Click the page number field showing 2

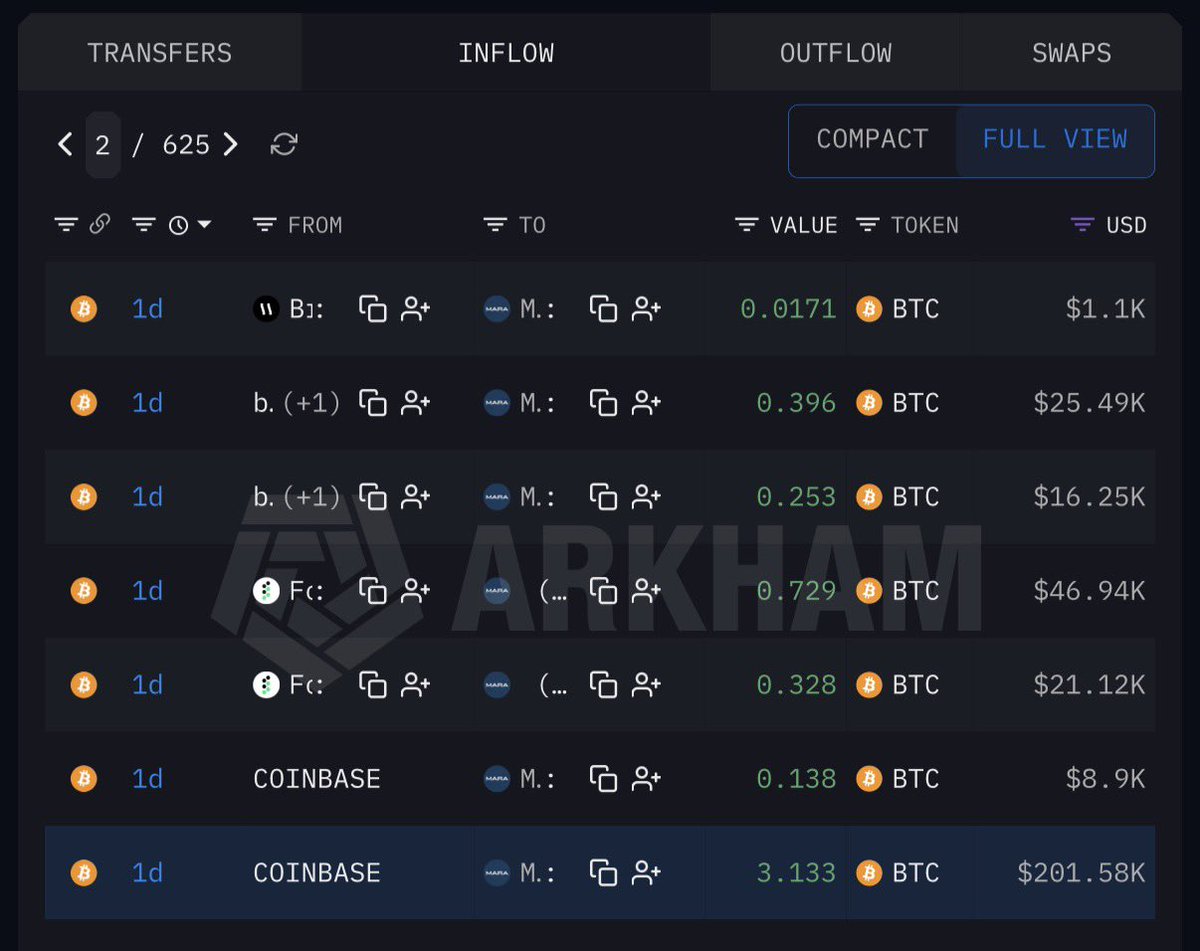(x=103, y=145)
